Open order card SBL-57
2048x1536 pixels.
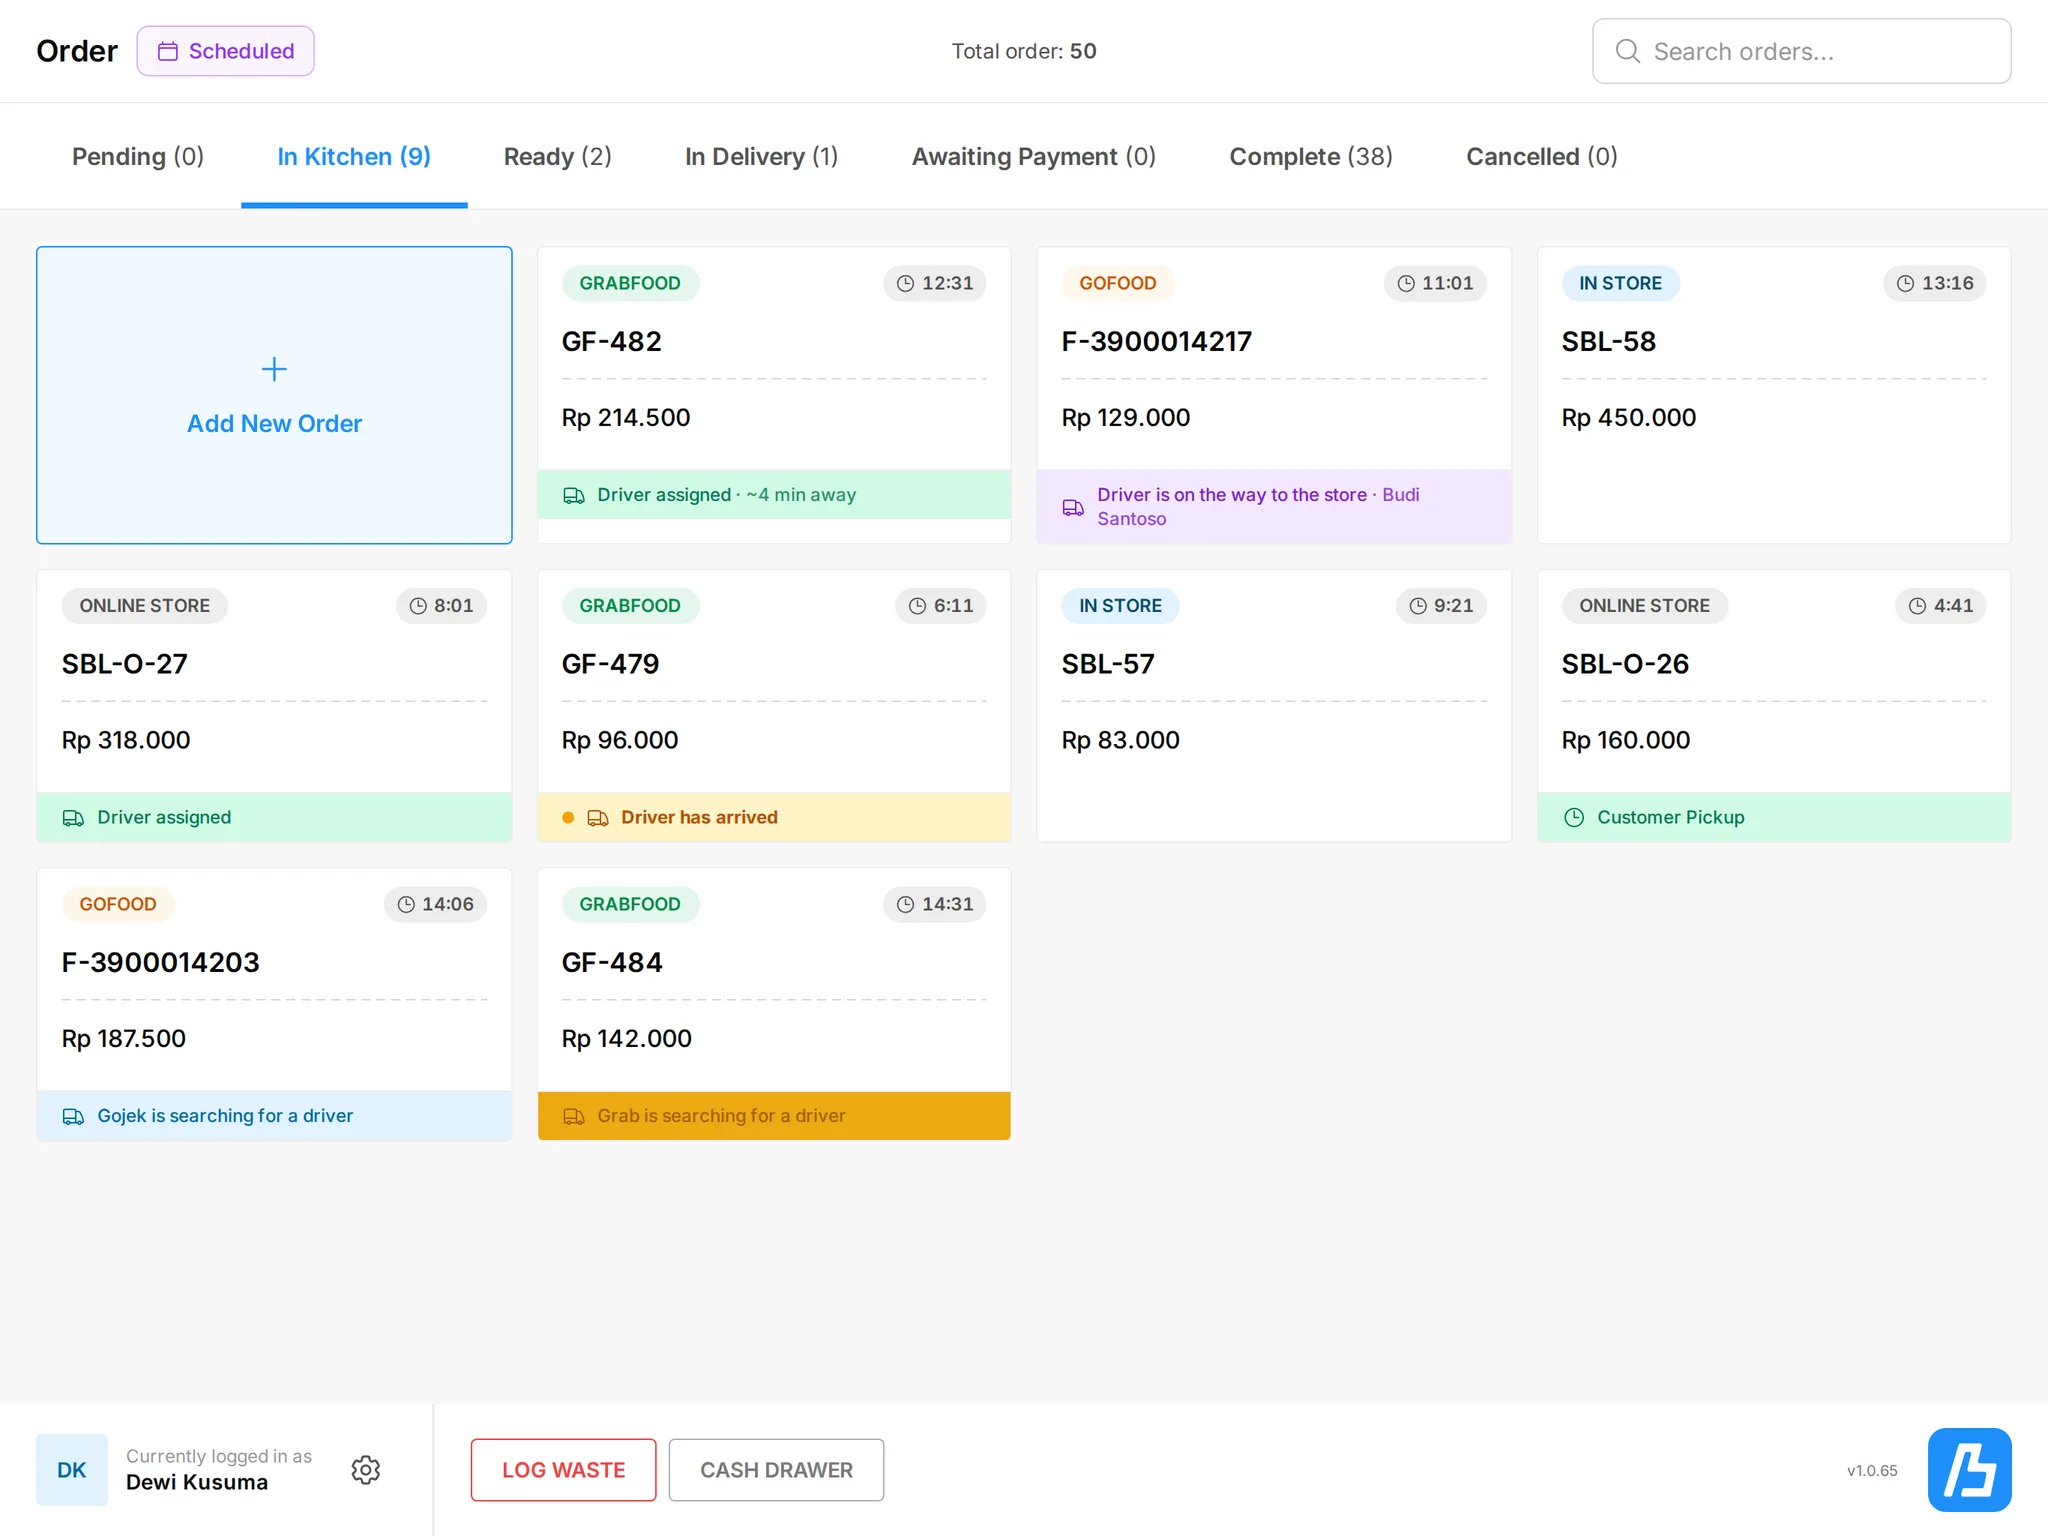tap(1274, 706)
